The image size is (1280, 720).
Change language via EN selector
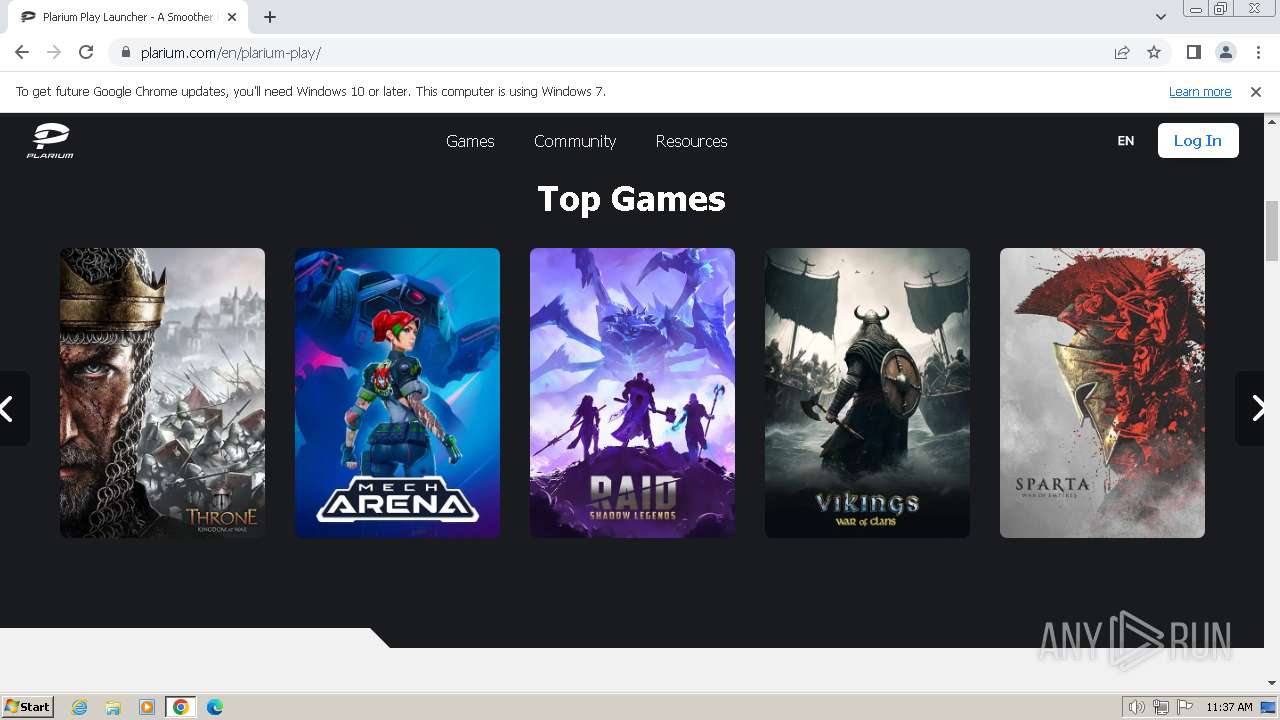pos(1126,141)
